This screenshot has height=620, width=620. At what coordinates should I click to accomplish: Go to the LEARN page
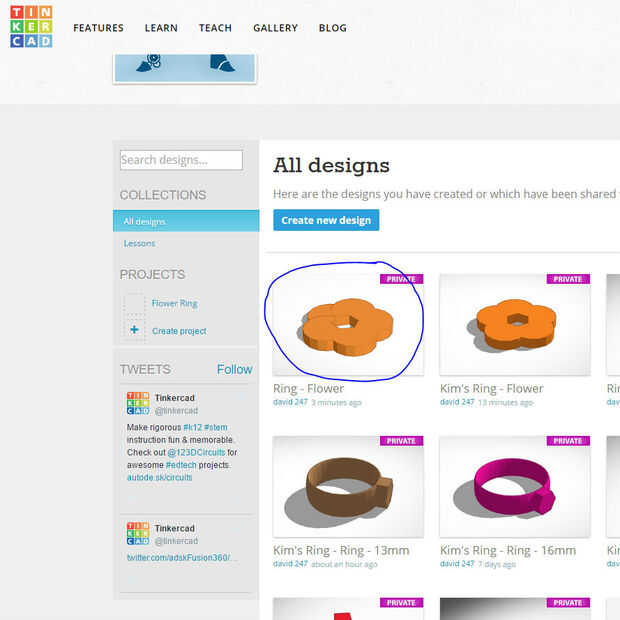pos(161,28)
